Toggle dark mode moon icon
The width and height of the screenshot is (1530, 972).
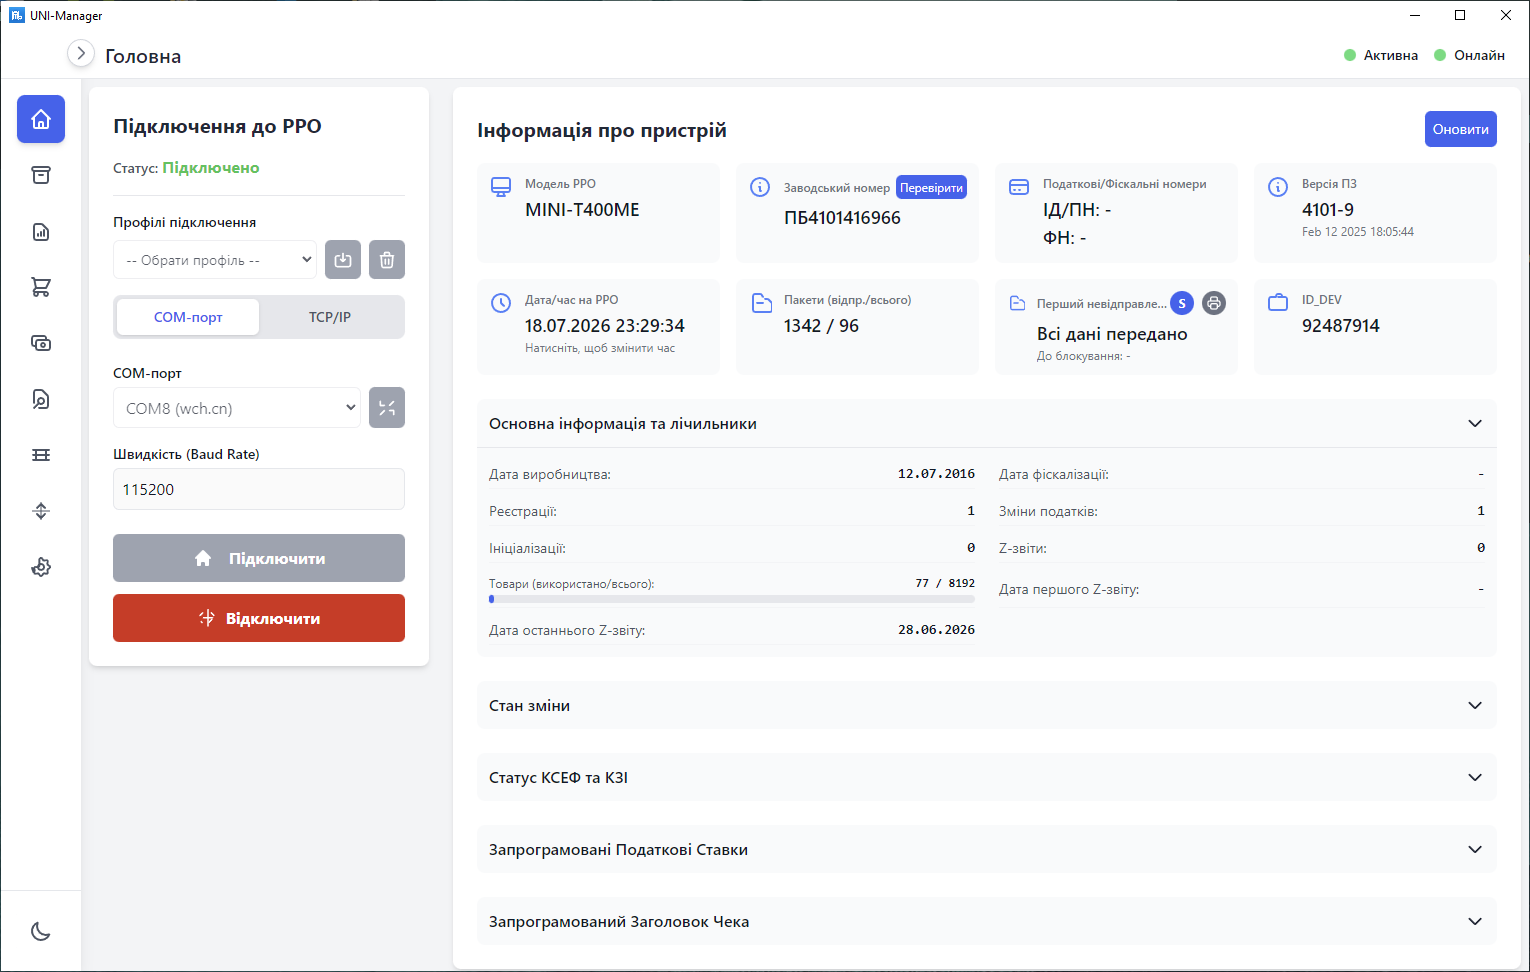[41, 931]
